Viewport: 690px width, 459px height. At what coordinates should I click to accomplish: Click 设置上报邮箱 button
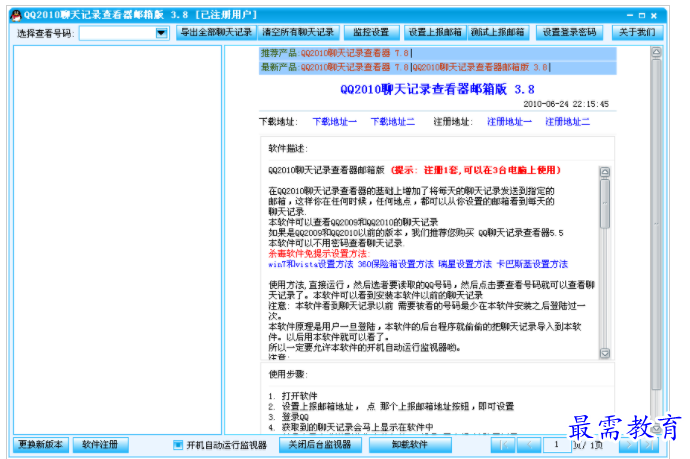pyautogui.click(x=435, y=32)
